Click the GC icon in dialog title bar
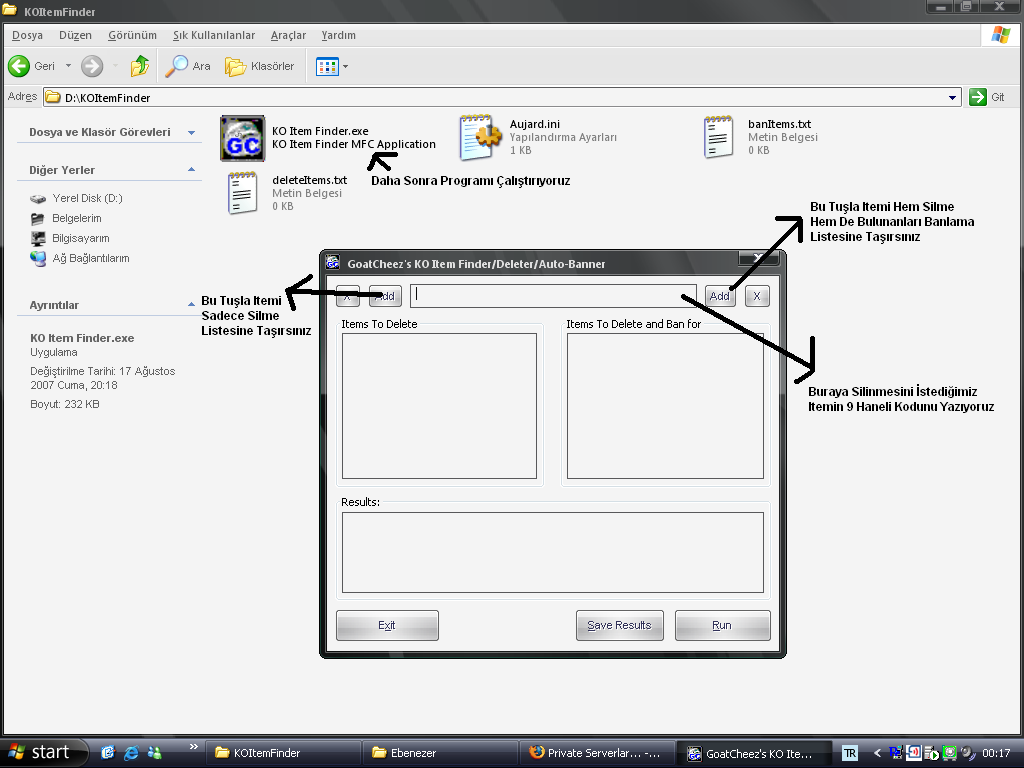 tap(333, 263)
